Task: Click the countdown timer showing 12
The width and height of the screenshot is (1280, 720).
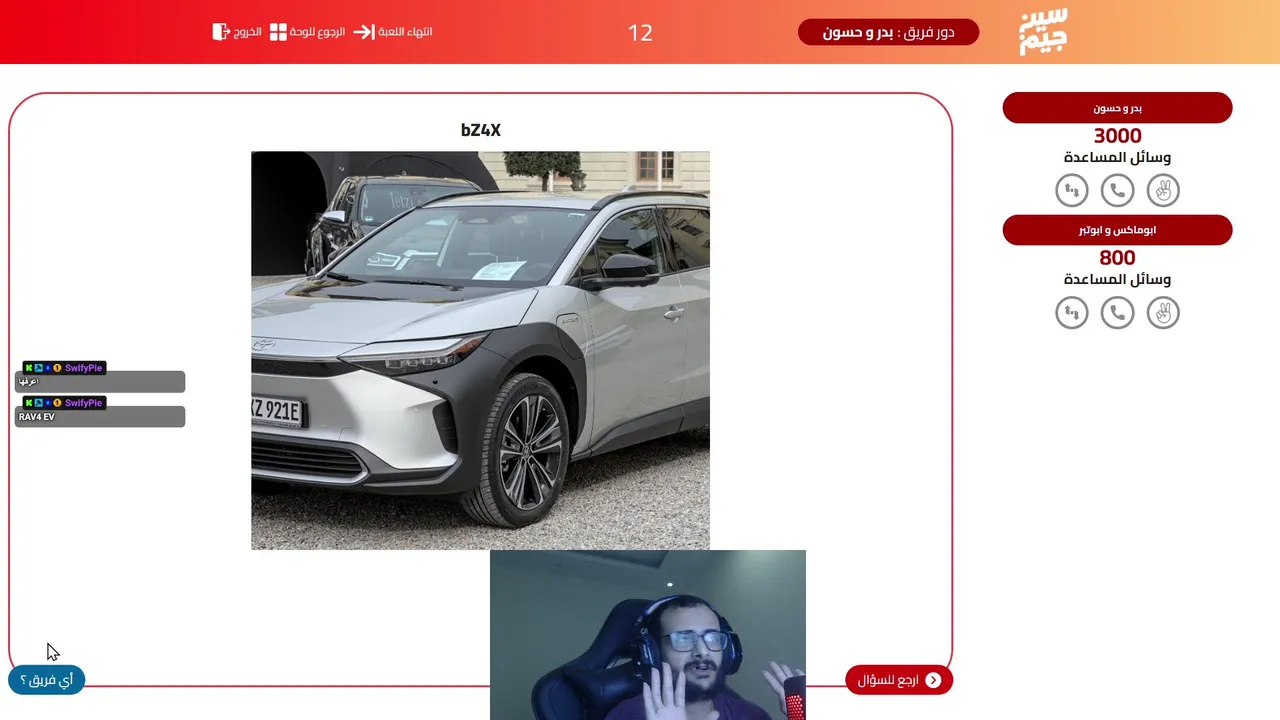Action: [640, 33]
